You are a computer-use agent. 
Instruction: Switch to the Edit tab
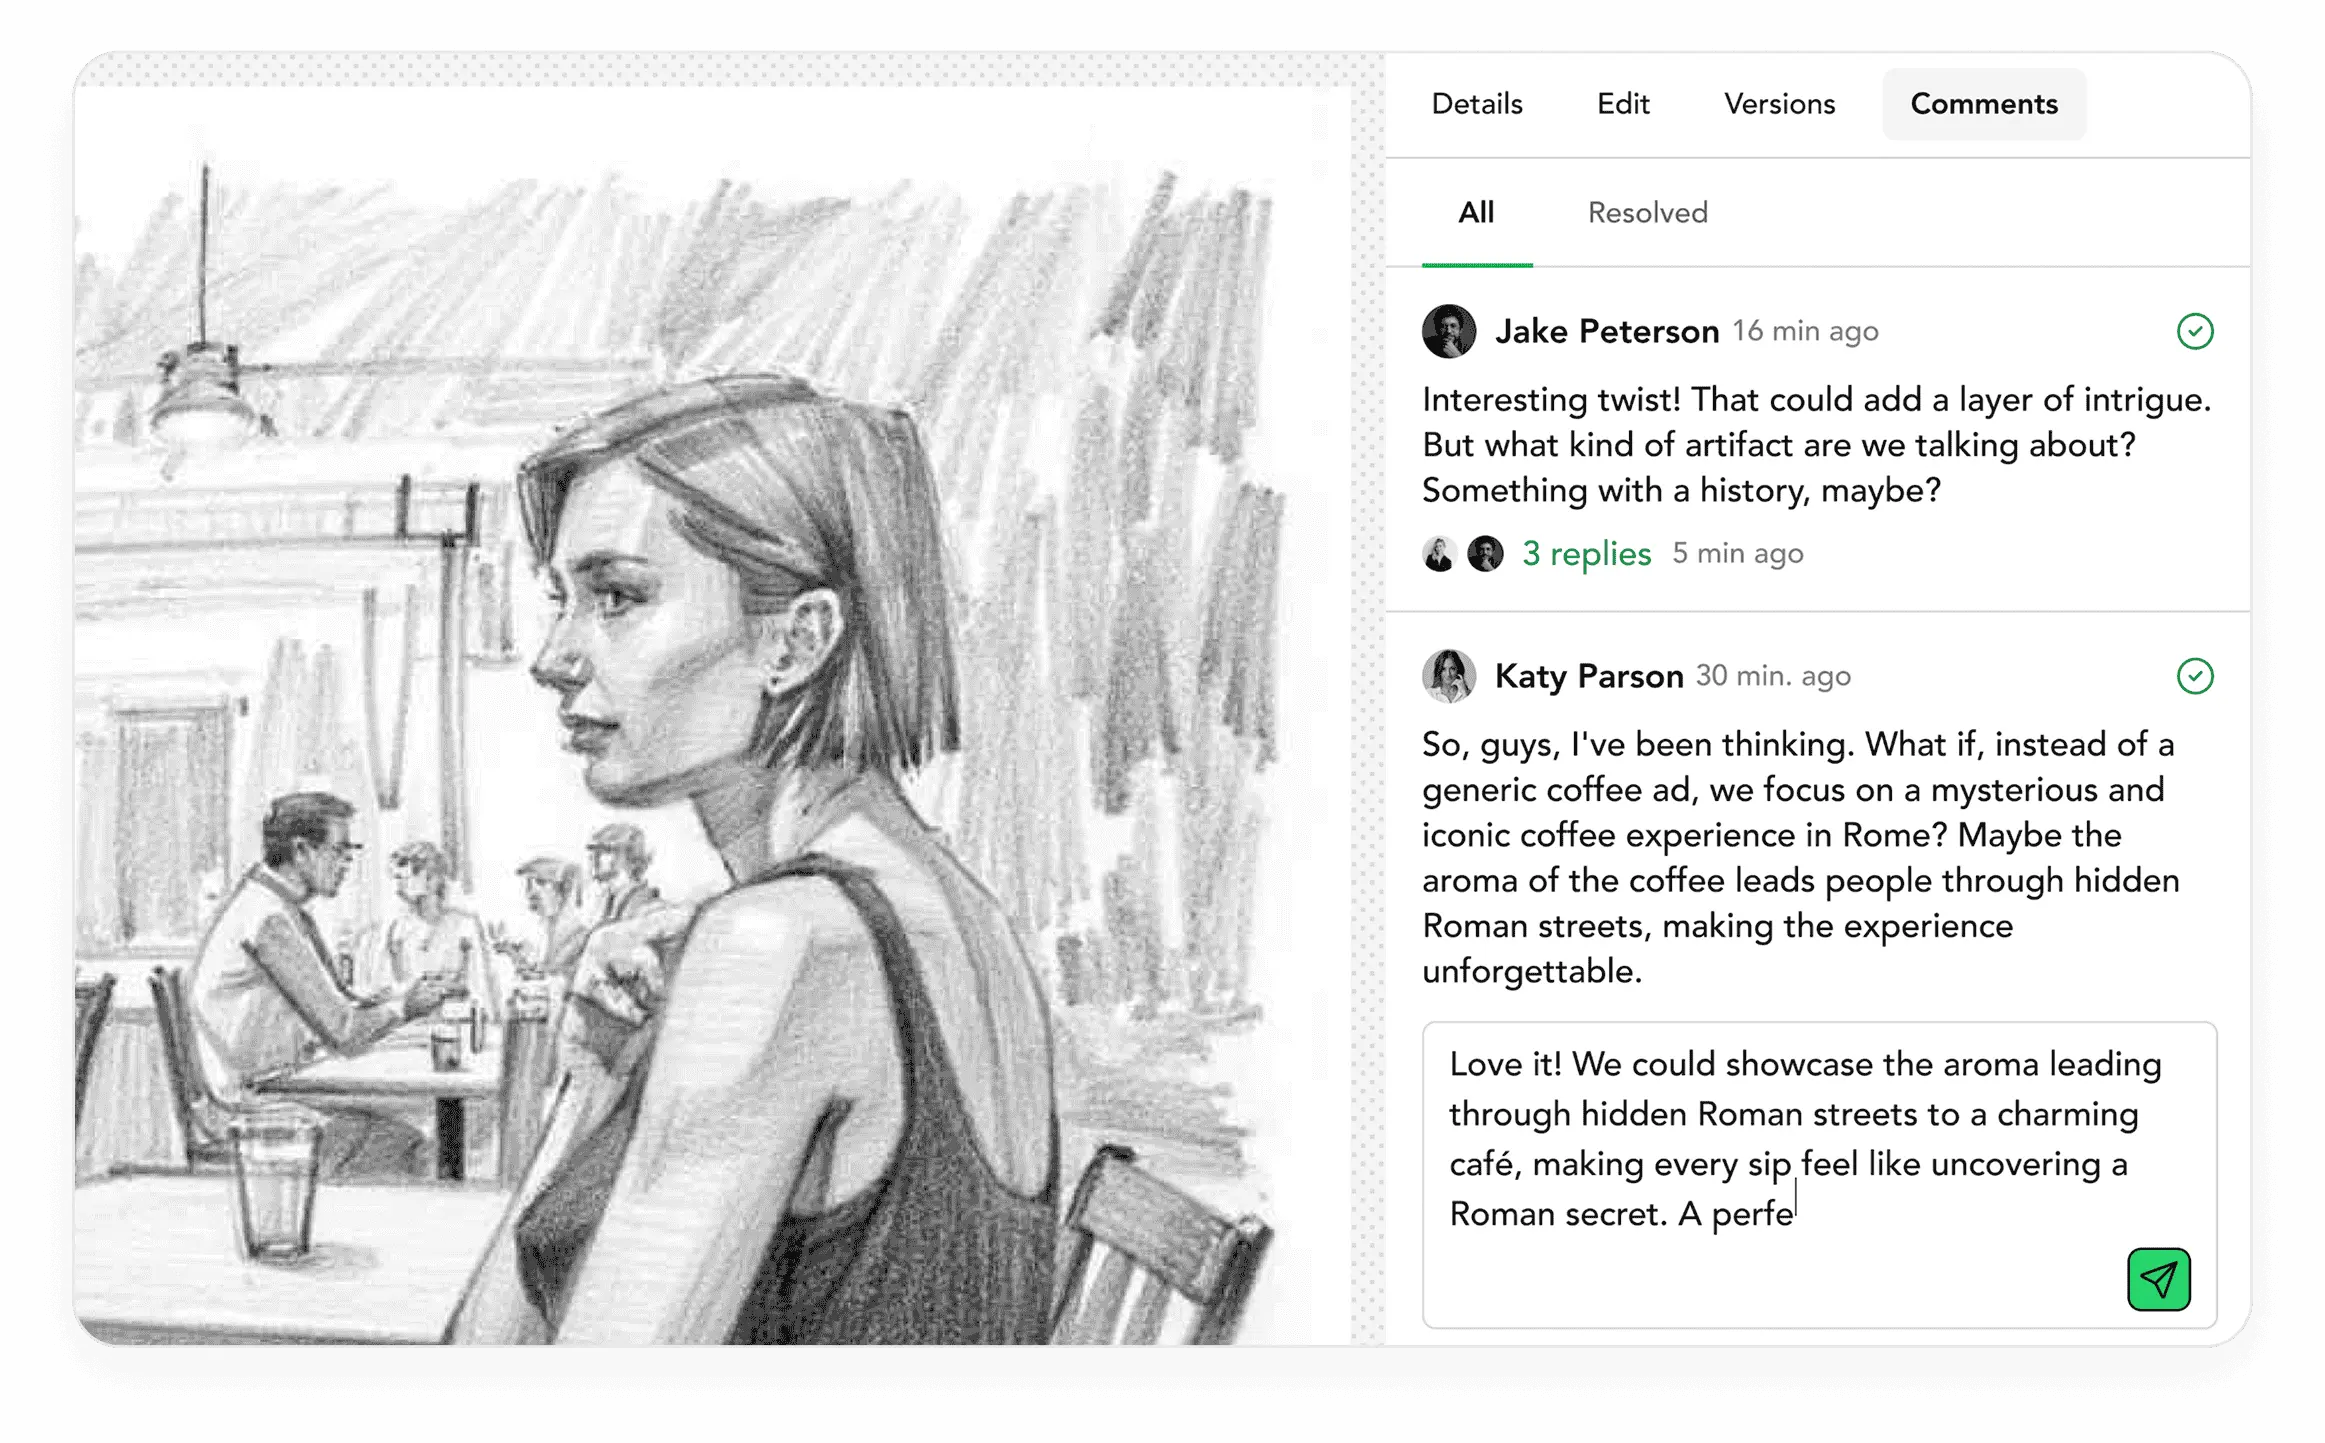1622,104
